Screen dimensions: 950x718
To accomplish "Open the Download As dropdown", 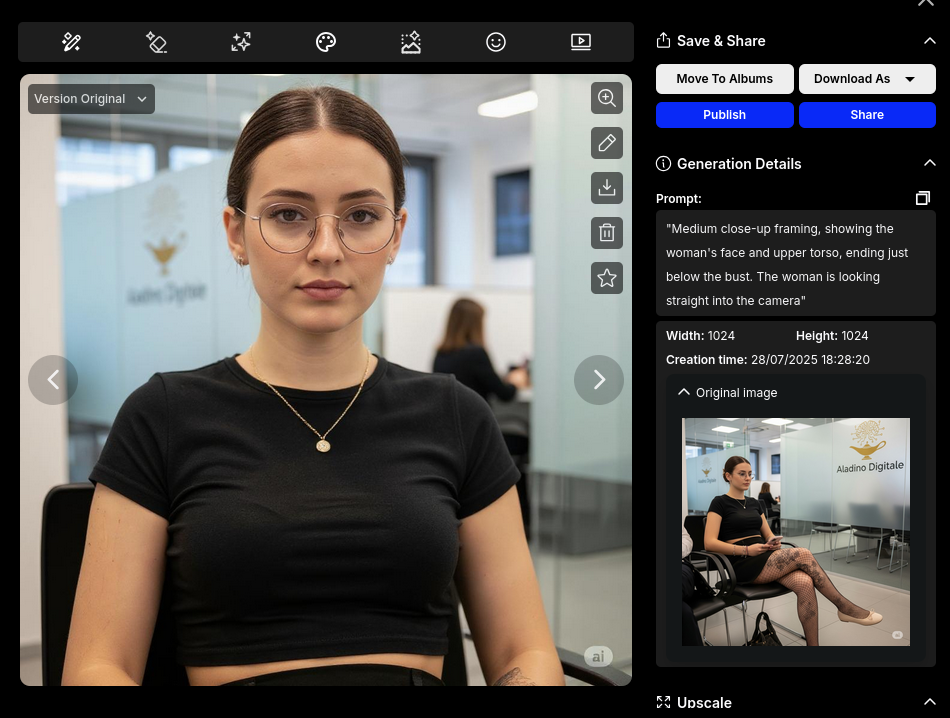I will (866, 79).
